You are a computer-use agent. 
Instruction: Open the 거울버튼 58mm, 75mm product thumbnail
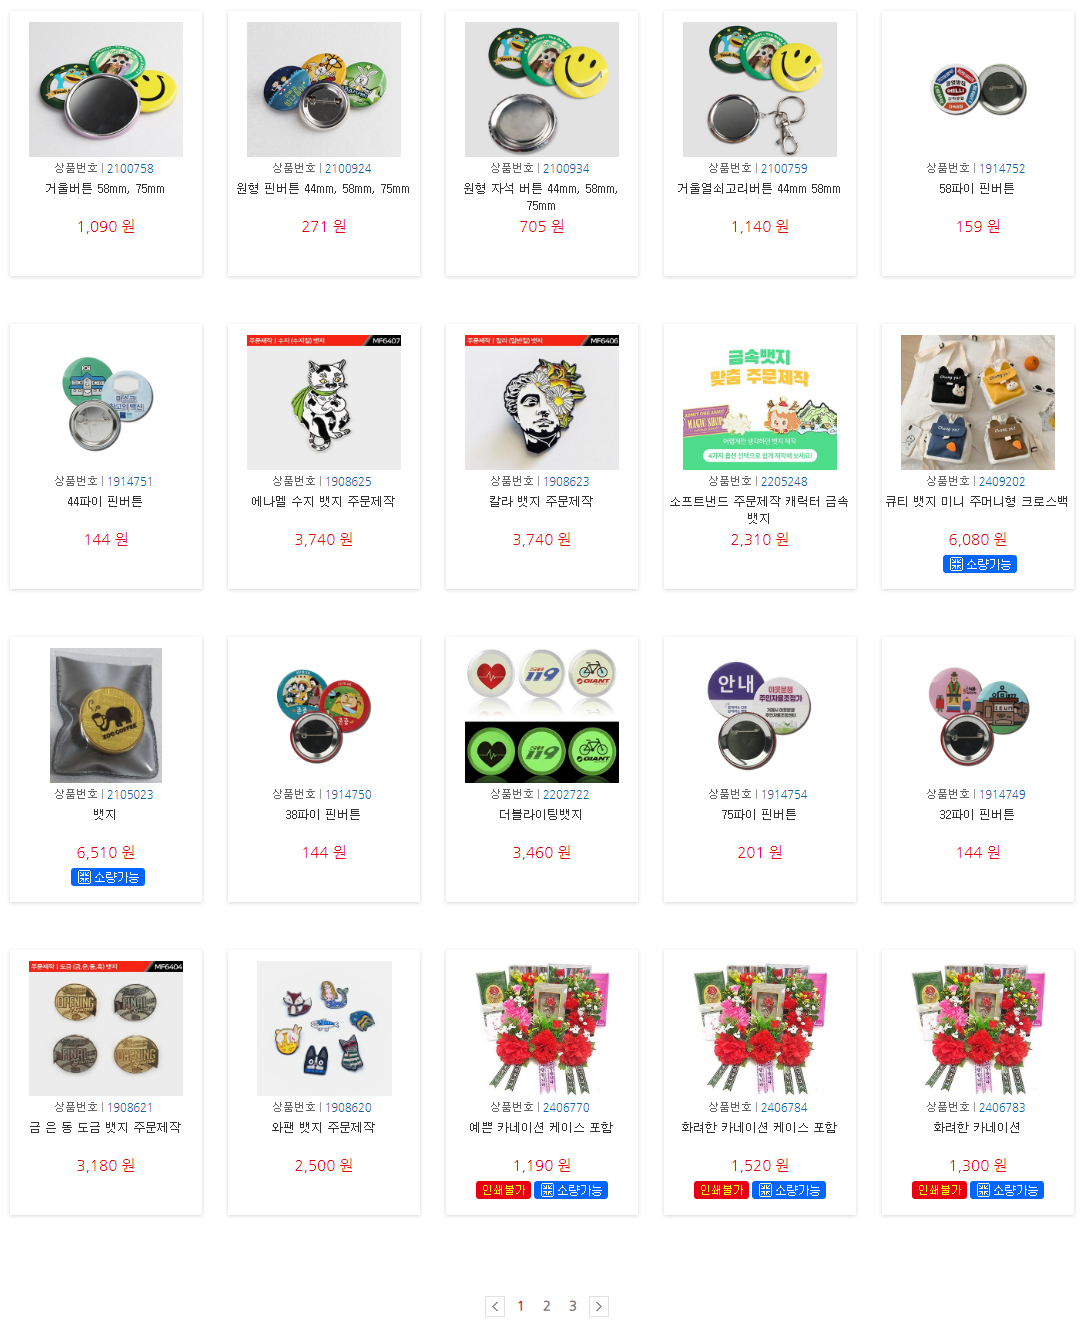[106, 89]
